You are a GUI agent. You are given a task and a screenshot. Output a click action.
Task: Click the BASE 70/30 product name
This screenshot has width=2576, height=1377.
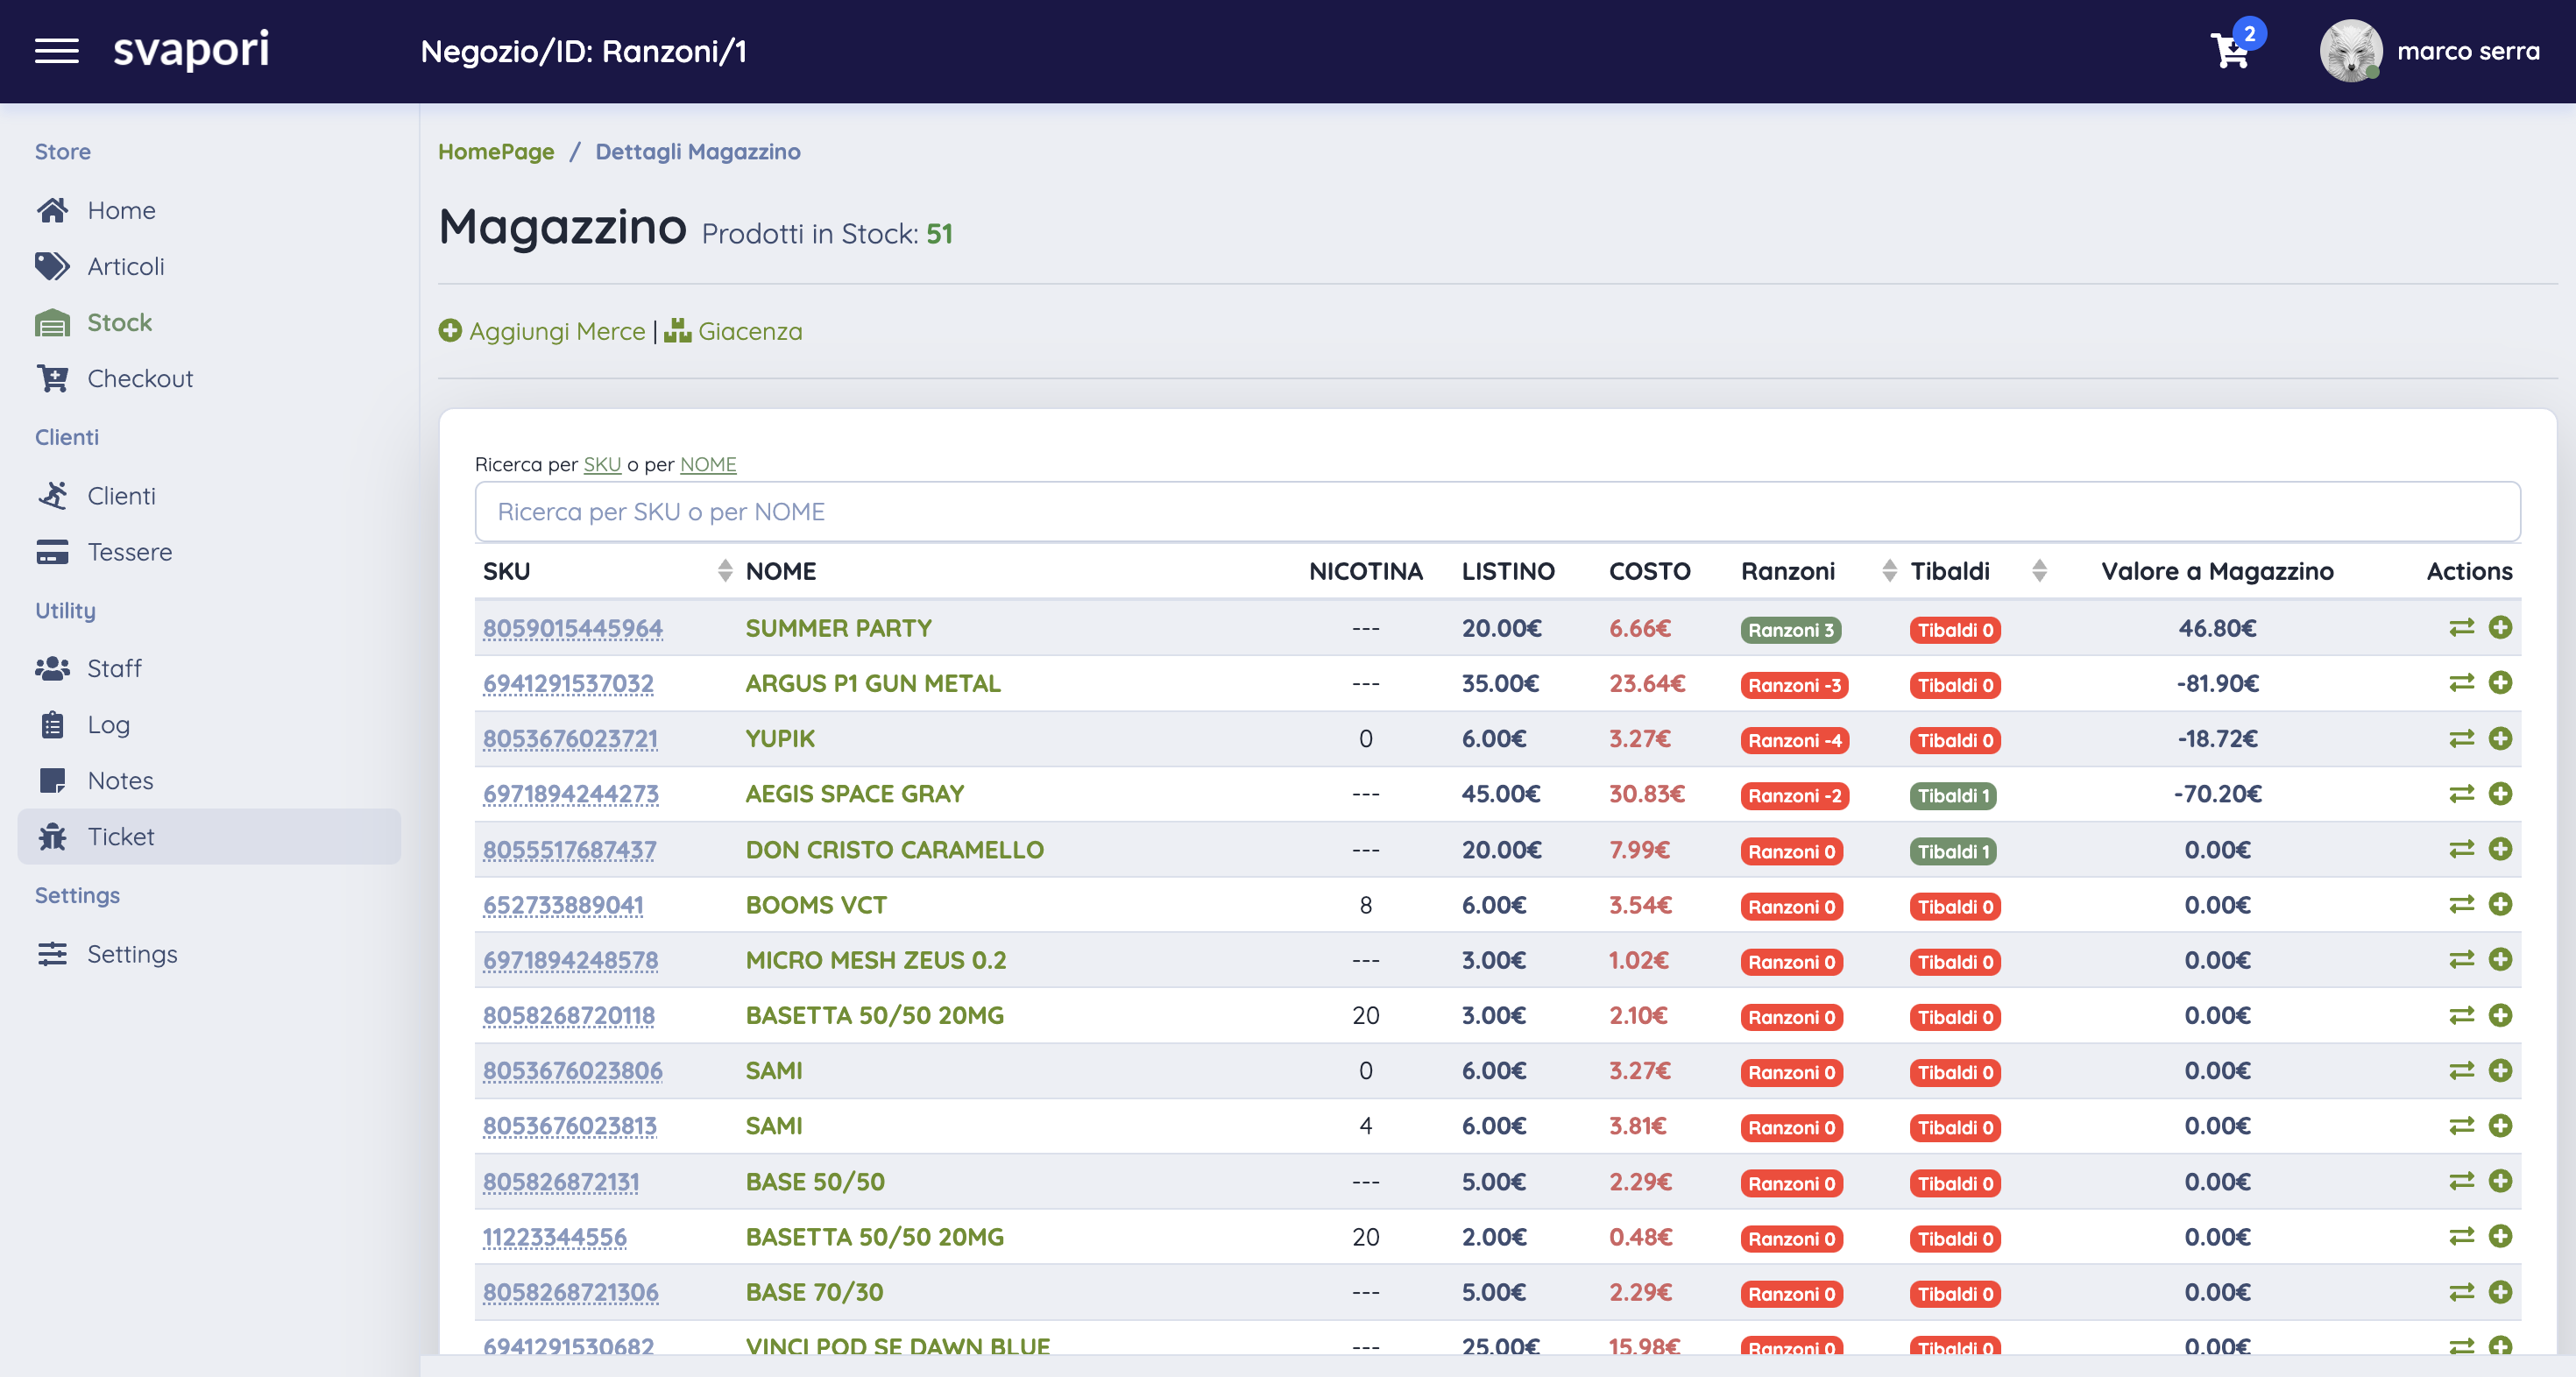814,1292
